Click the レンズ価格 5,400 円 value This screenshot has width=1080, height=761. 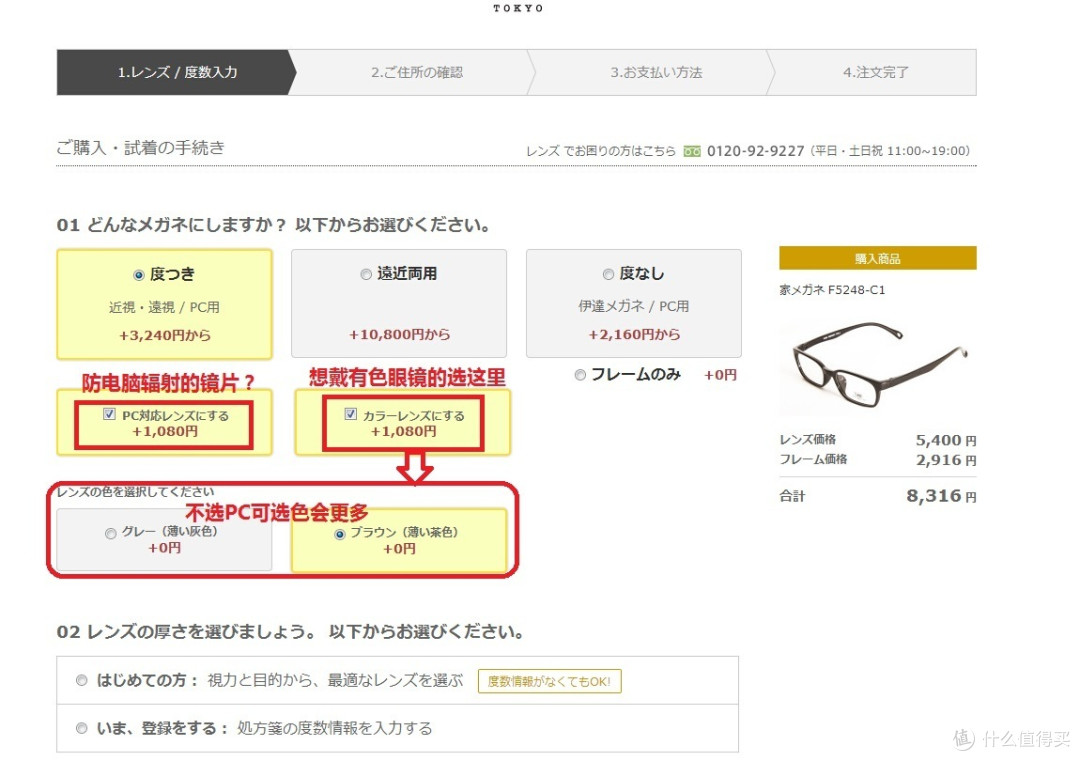click(946, 440)
